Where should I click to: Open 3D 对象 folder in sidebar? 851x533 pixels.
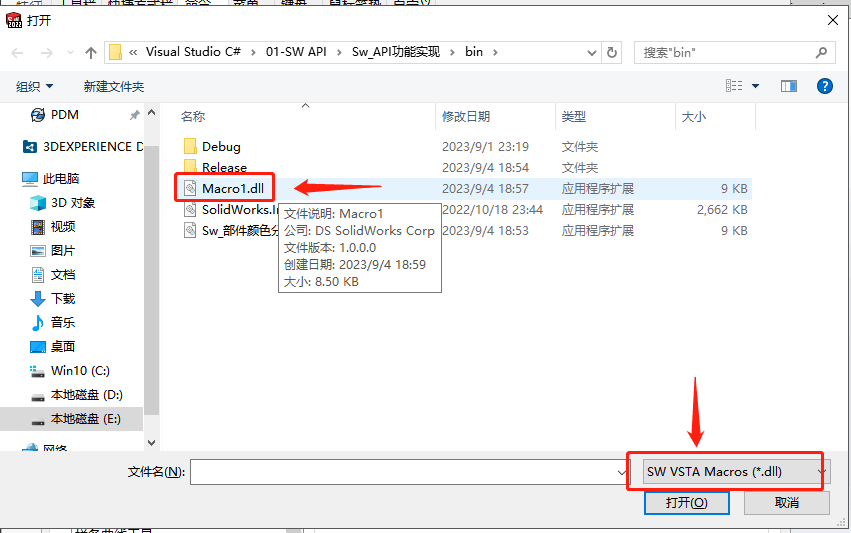tap(62, 202)
